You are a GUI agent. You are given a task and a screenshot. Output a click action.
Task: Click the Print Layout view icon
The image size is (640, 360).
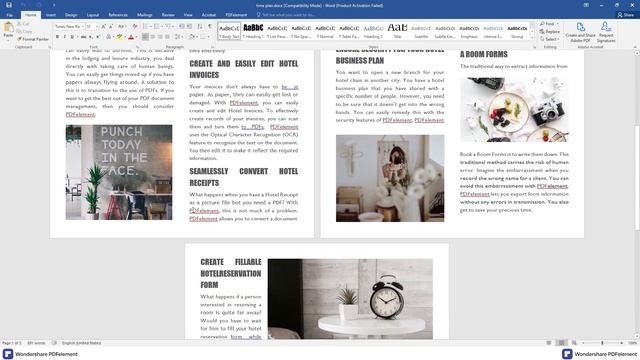(x=561, y=343)
